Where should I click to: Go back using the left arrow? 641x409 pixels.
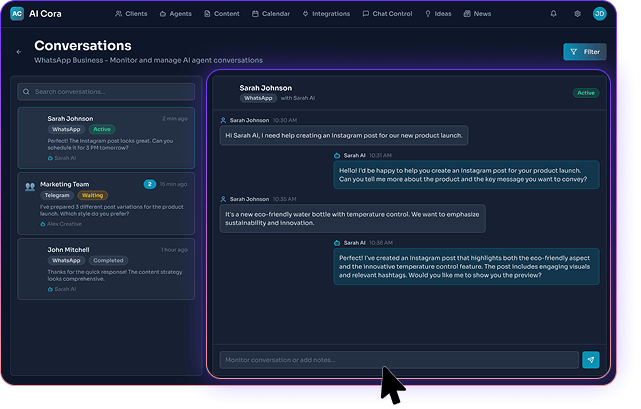pos(19,51)
